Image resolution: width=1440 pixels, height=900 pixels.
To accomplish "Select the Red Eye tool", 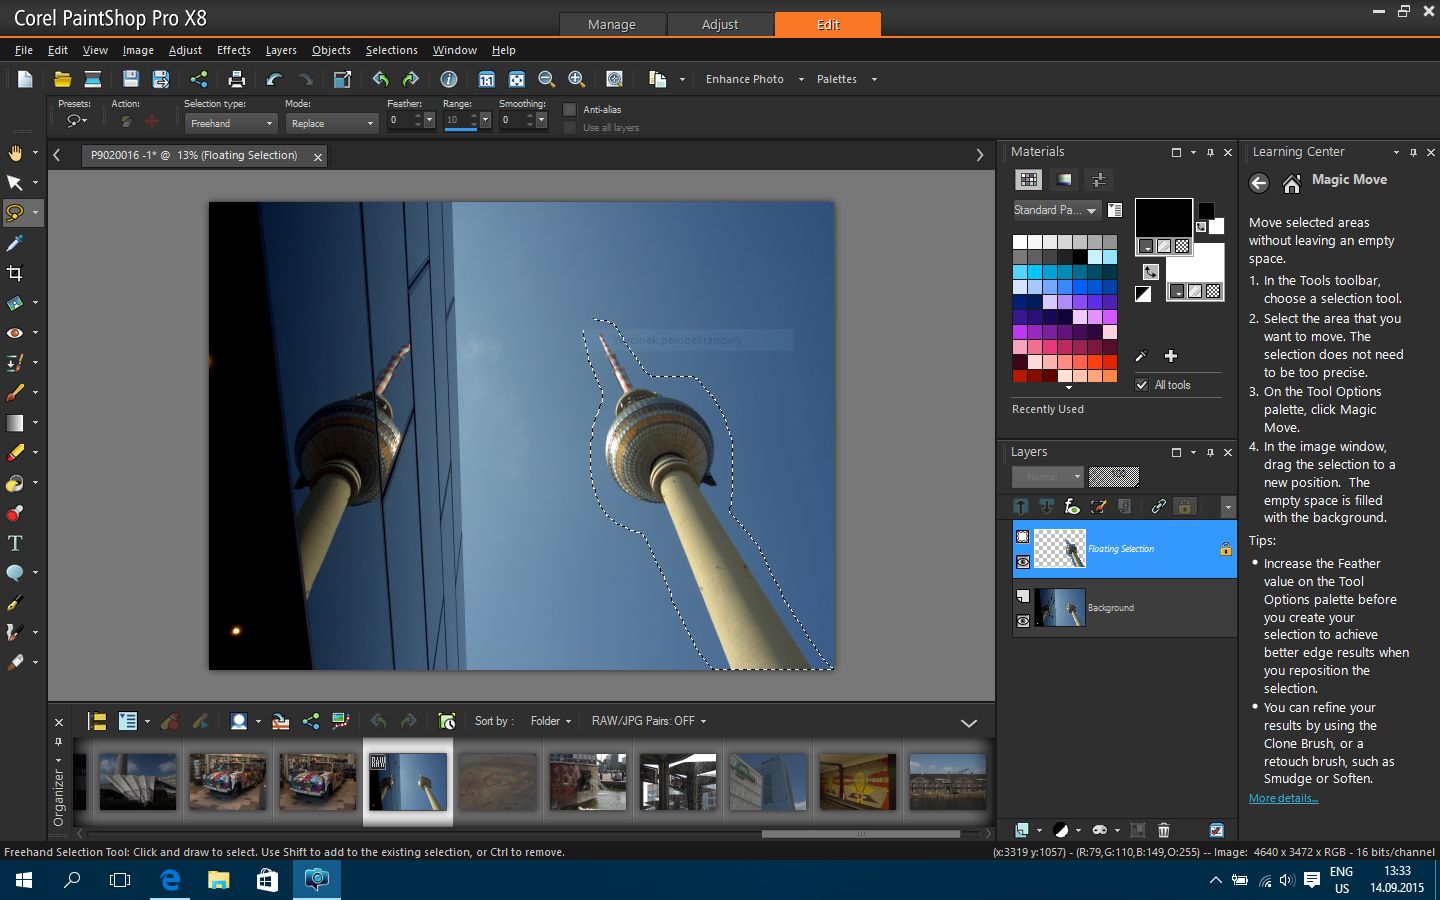I will 15,333.
